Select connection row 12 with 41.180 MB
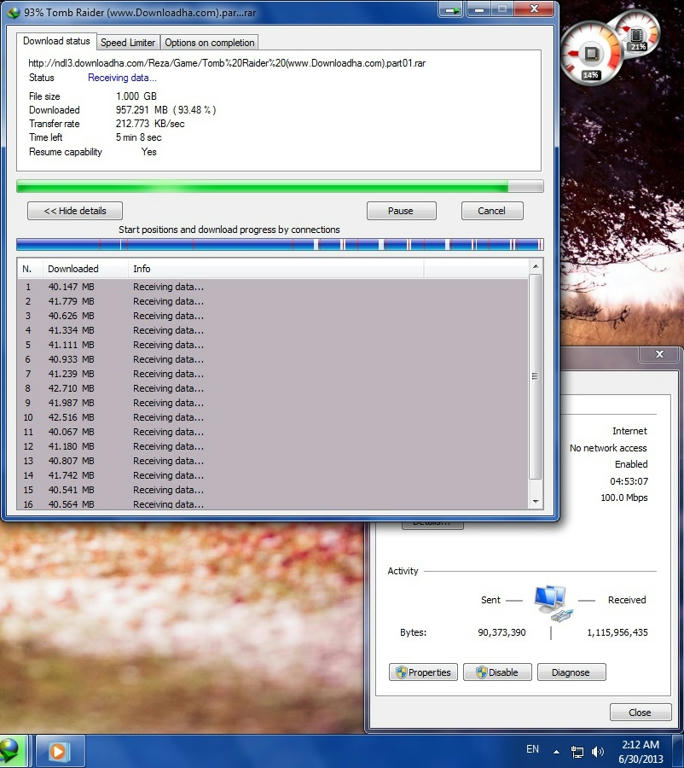Screen dimensions: 684x768 273,446
